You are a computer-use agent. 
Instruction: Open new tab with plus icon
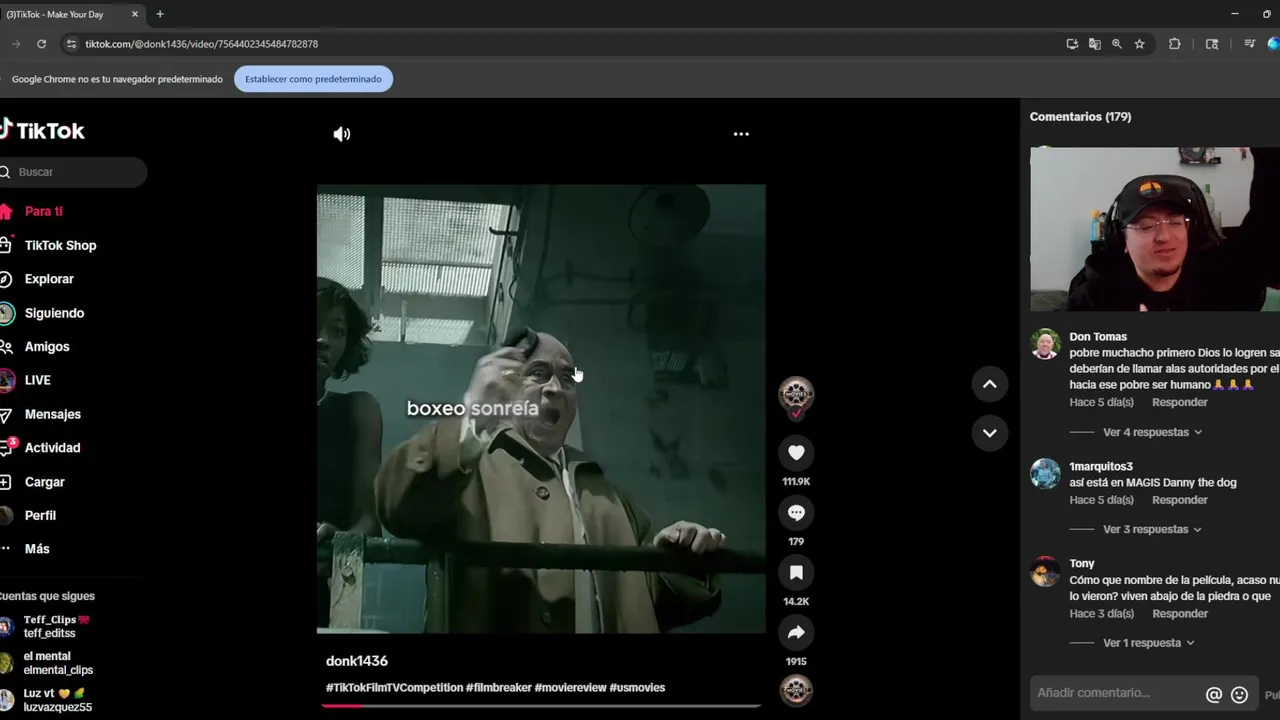point(159,14)
